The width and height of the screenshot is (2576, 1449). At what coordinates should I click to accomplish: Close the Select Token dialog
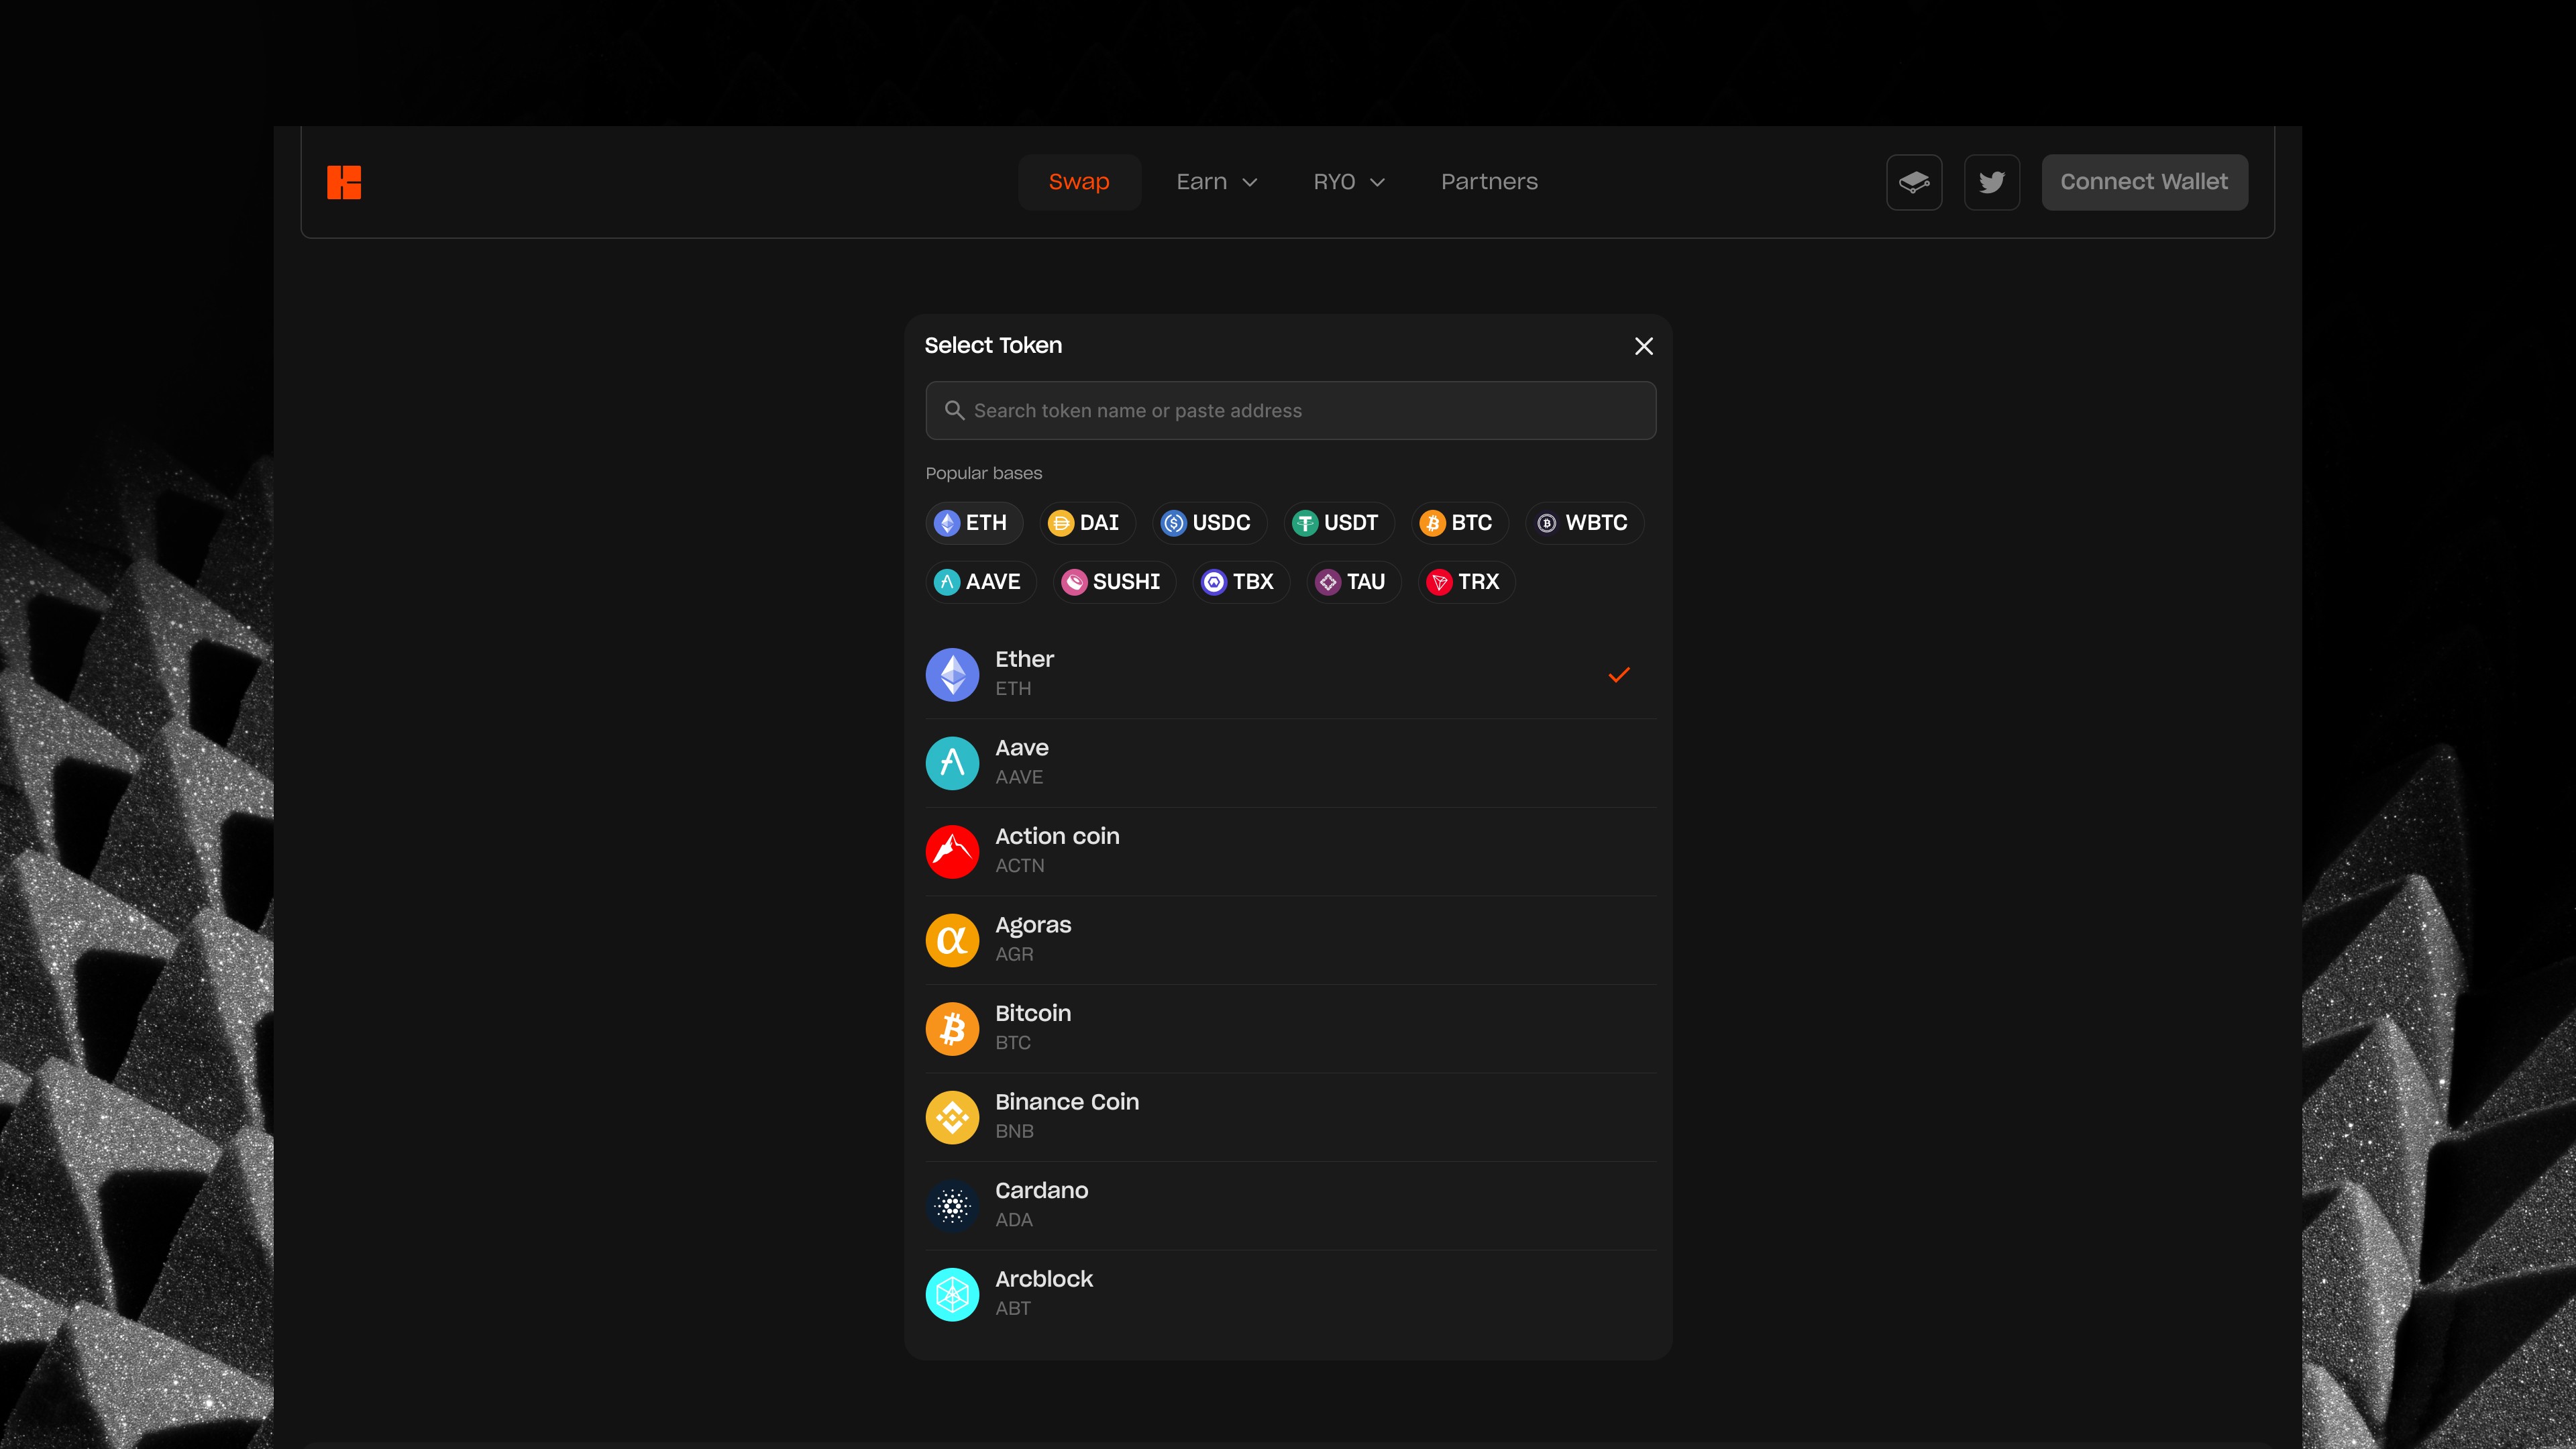(1643, 346)
